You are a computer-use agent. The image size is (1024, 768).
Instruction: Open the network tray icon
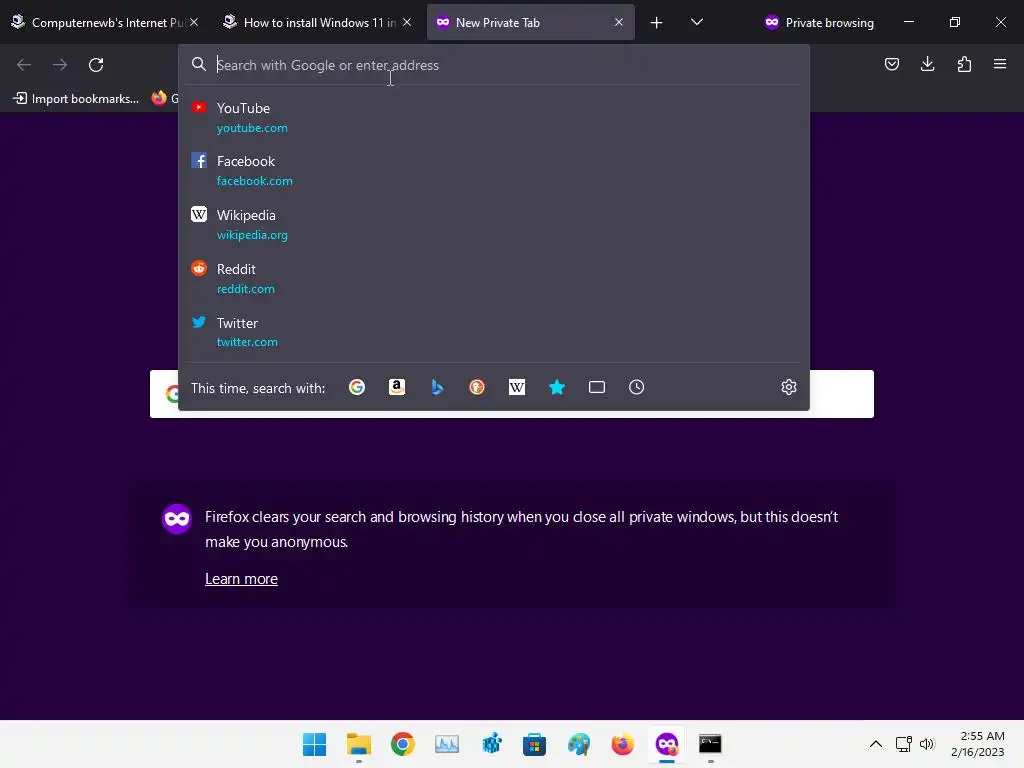coord(903,744)
